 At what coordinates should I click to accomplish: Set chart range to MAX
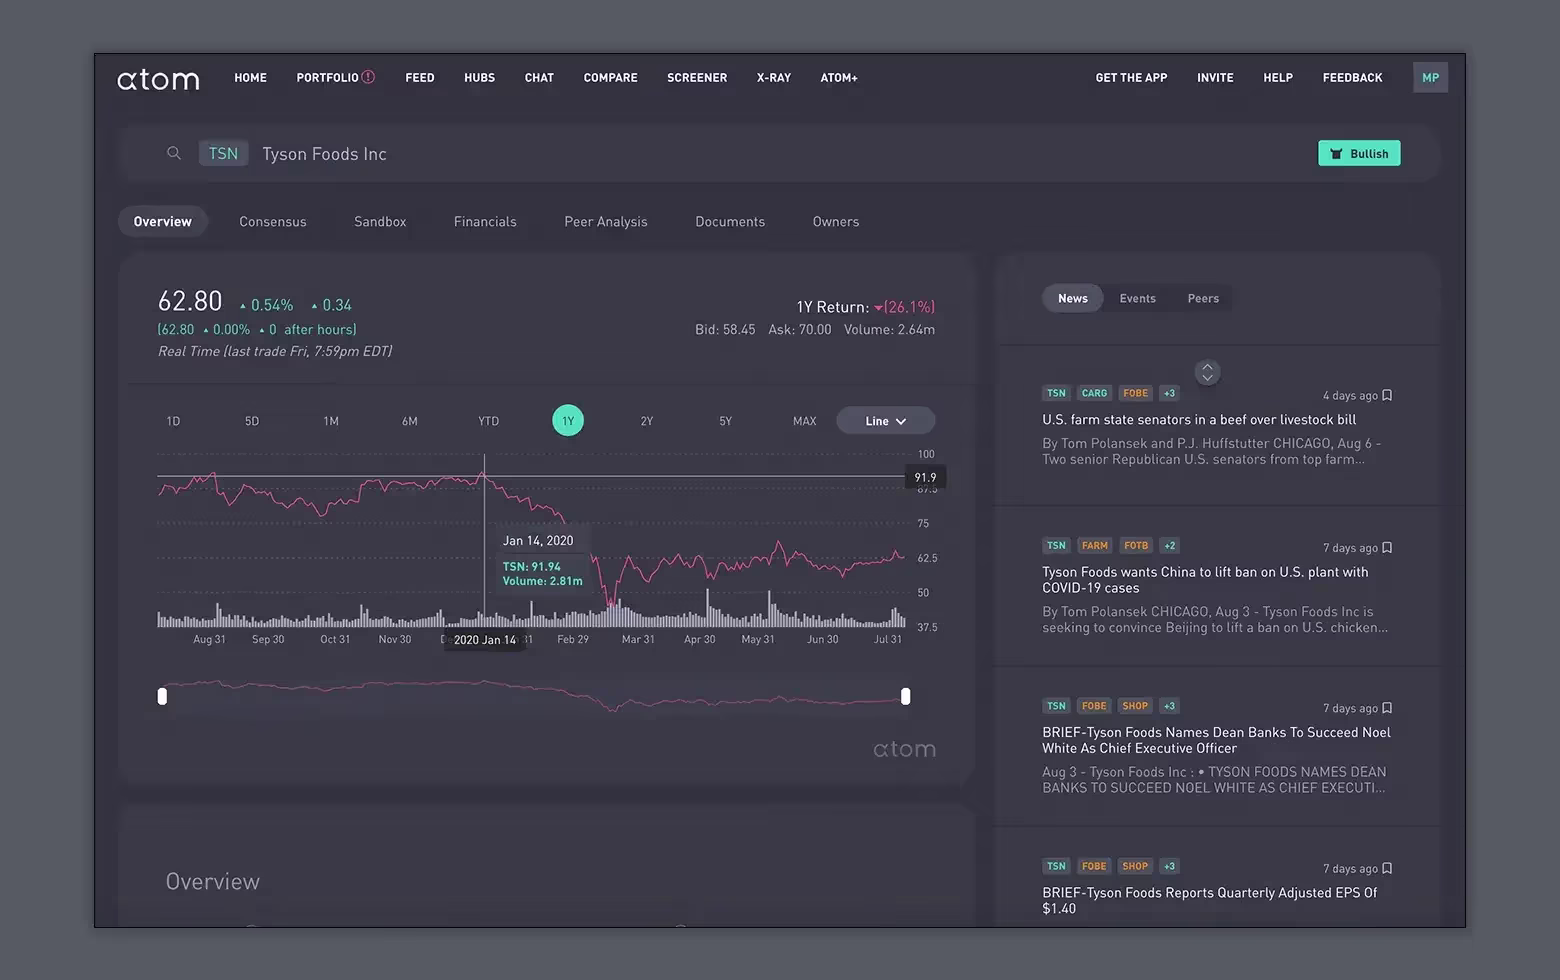point(804,421)
